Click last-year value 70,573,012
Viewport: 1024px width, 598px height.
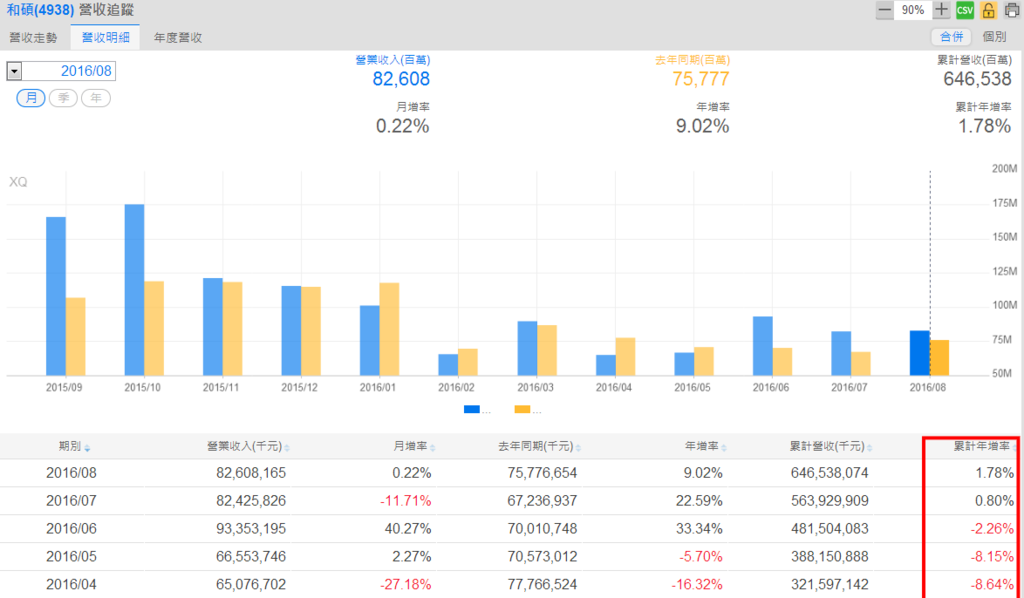542,556
